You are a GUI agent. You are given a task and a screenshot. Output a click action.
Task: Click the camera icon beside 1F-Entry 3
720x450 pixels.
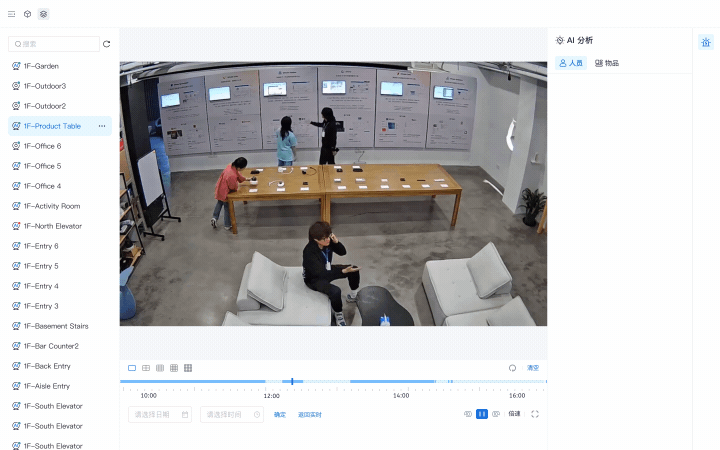pyautogui.click(x=16, y=306)
